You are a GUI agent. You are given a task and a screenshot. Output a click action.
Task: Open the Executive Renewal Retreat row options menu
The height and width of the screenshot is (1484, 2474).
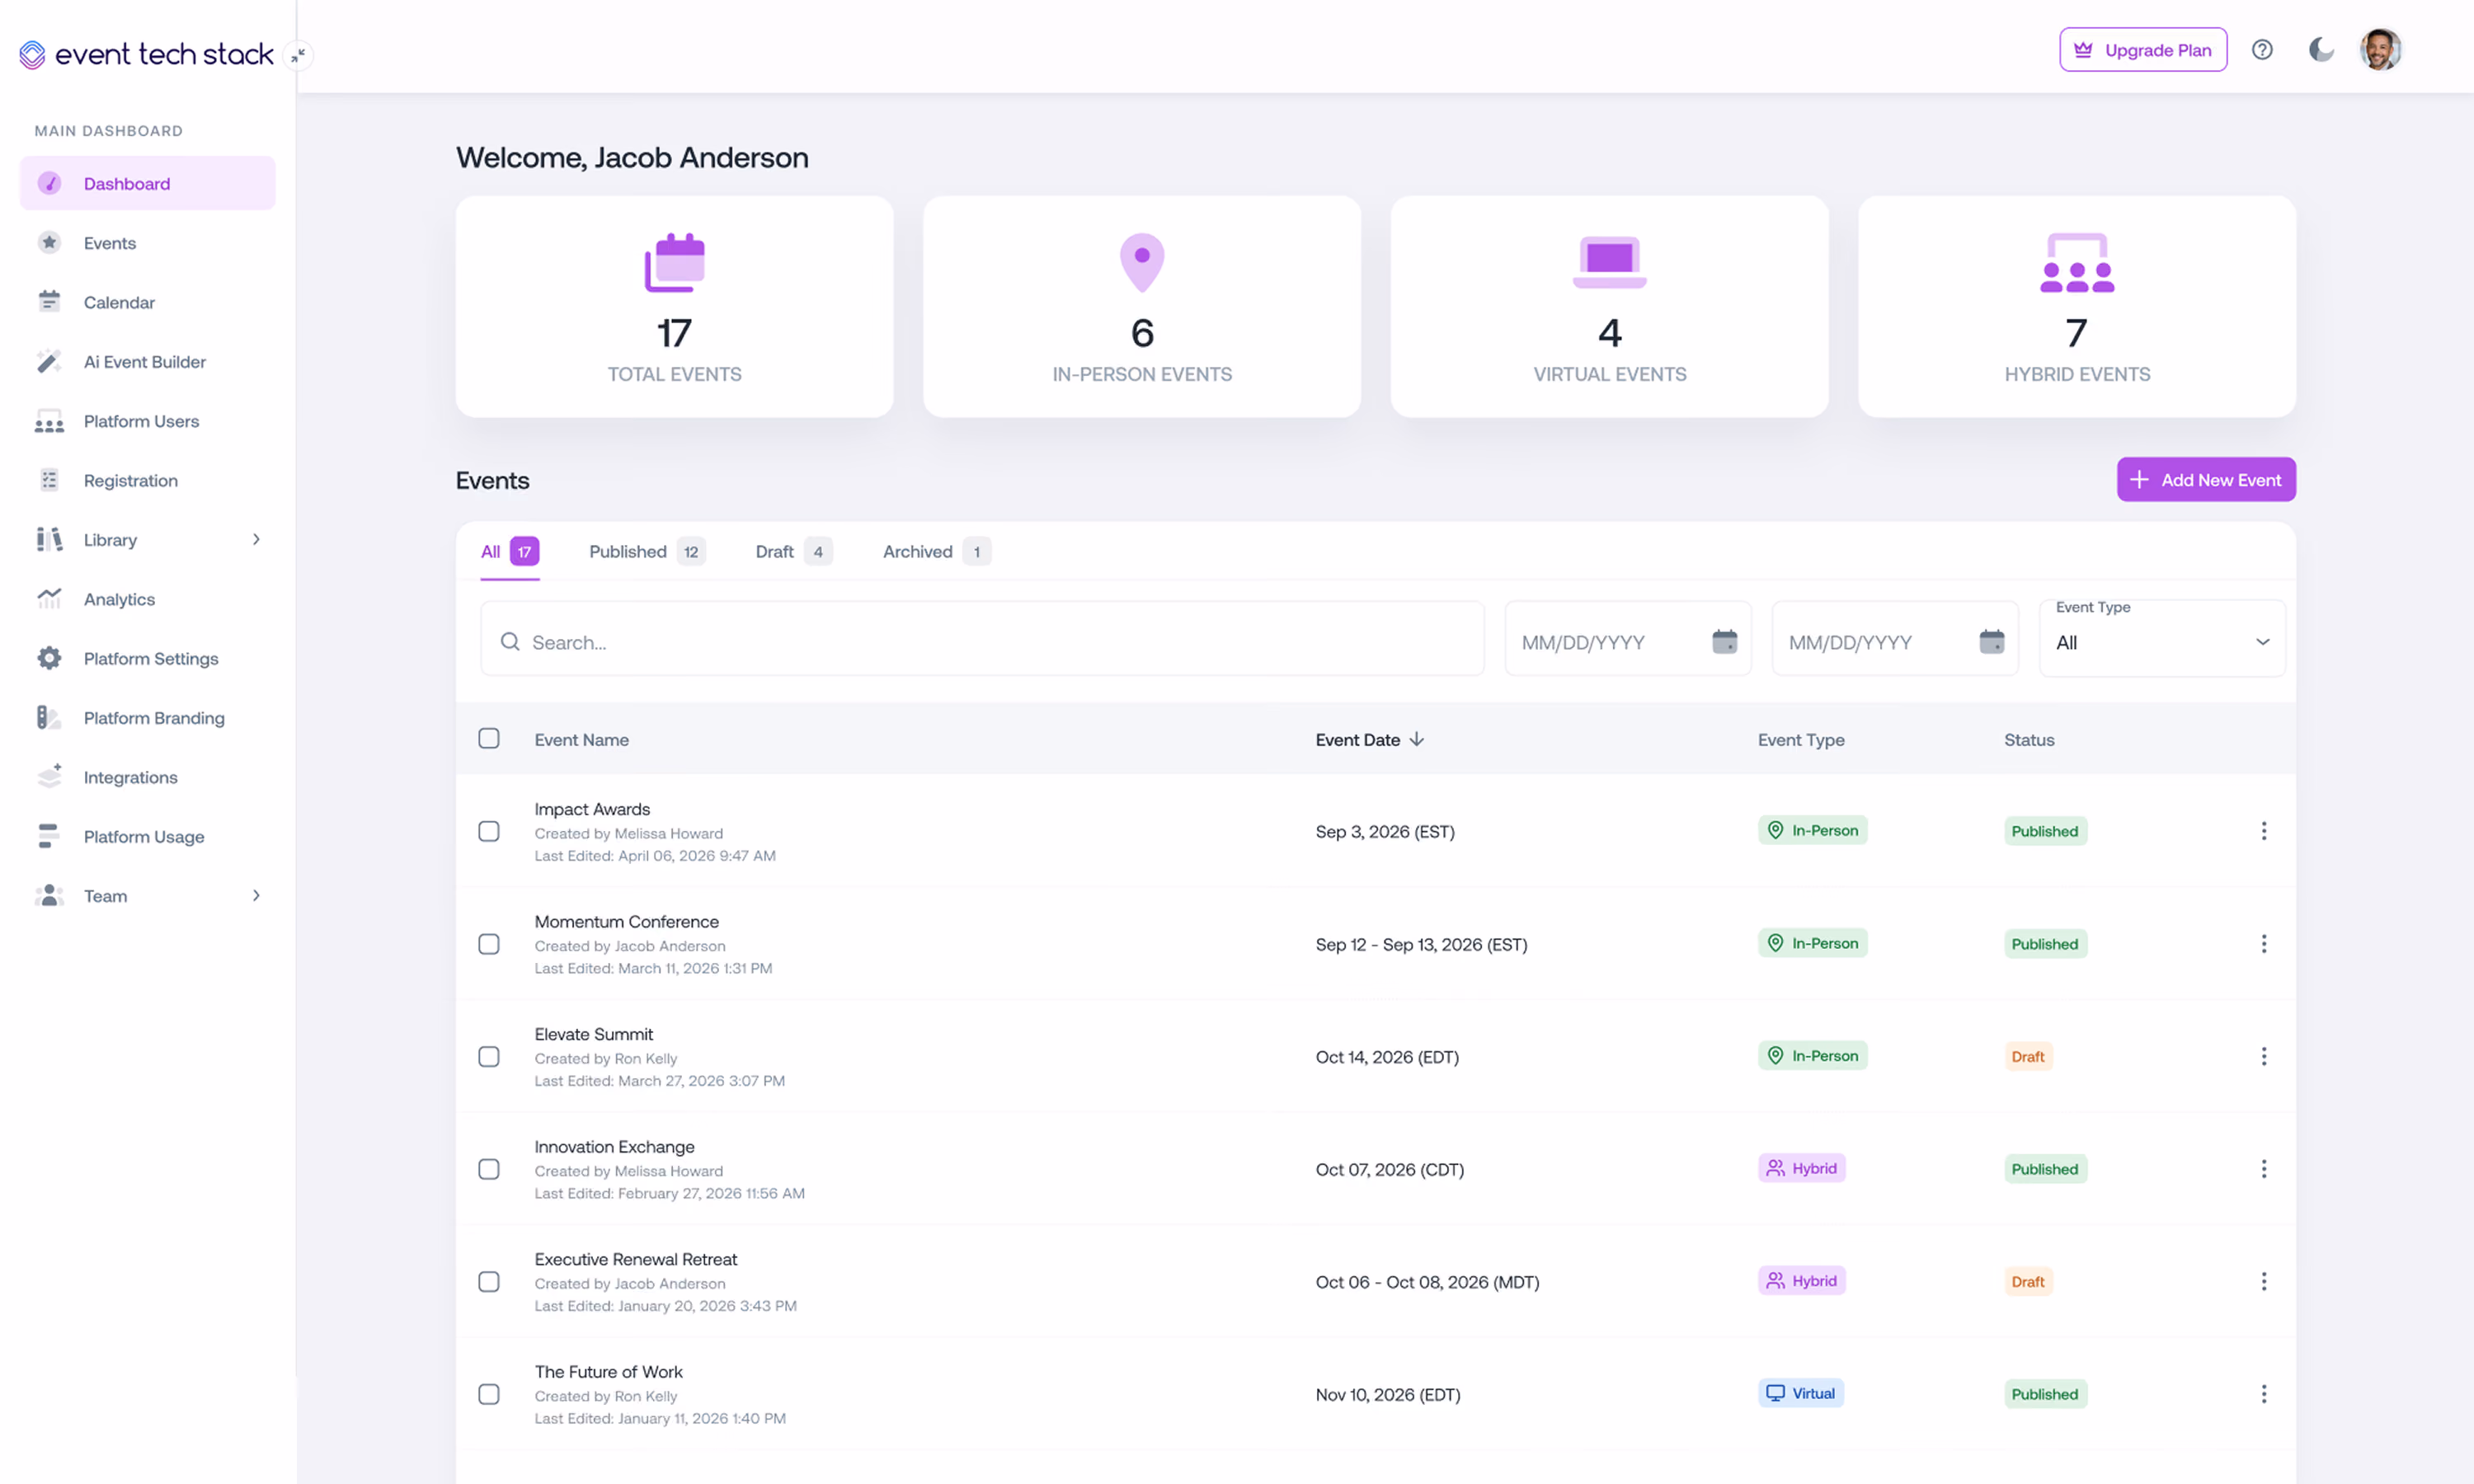tap(2263, 1281)
